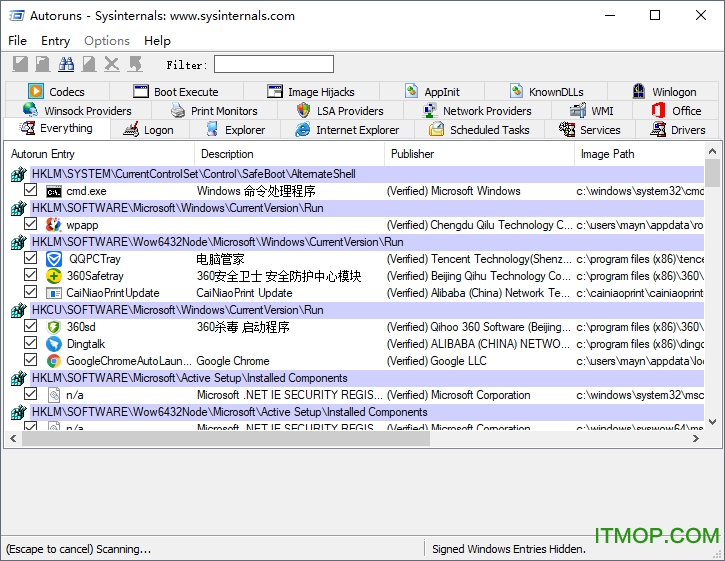Open the File menu
Viewport: 725px width, 561px height.
(x=18, y=41)
